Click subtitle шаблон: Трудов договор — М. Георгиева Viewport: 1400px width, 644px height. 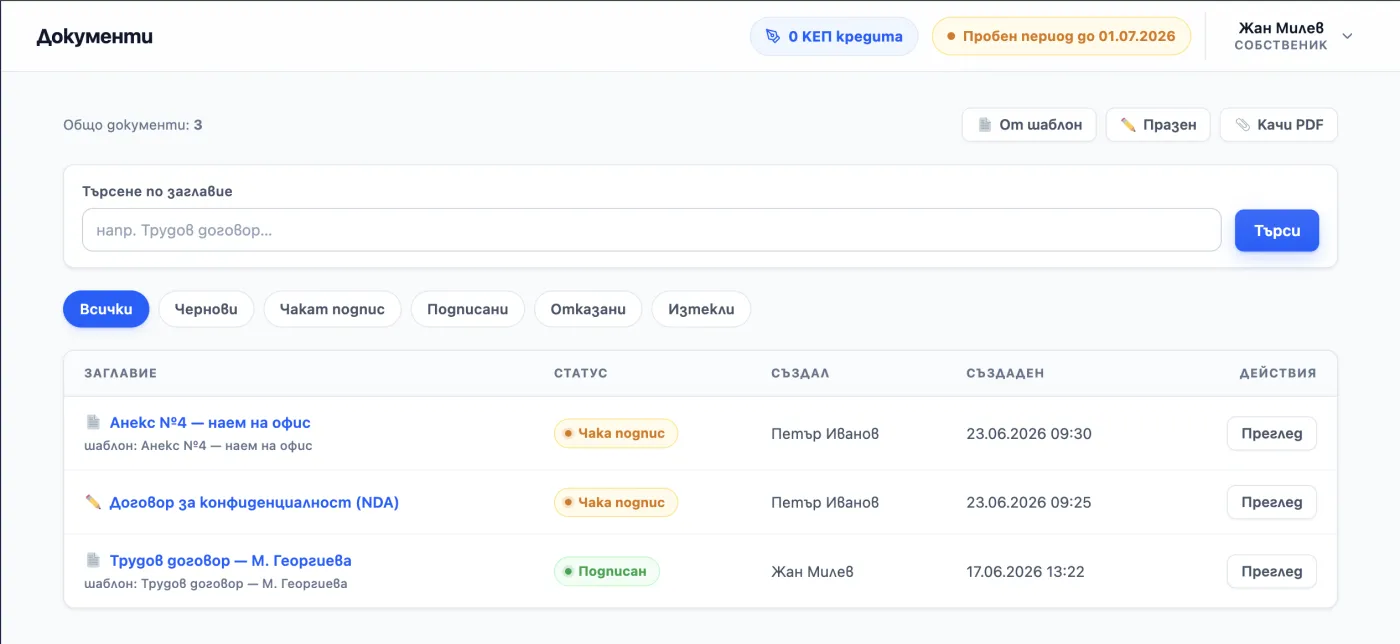[x=216, y=584]
